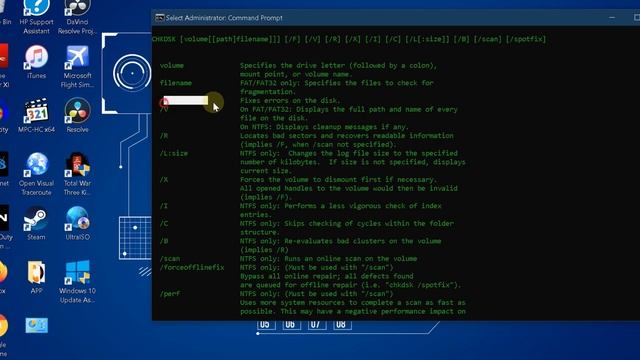Click the /C switch in the list
Screen dimensions: 640x360
164,223
